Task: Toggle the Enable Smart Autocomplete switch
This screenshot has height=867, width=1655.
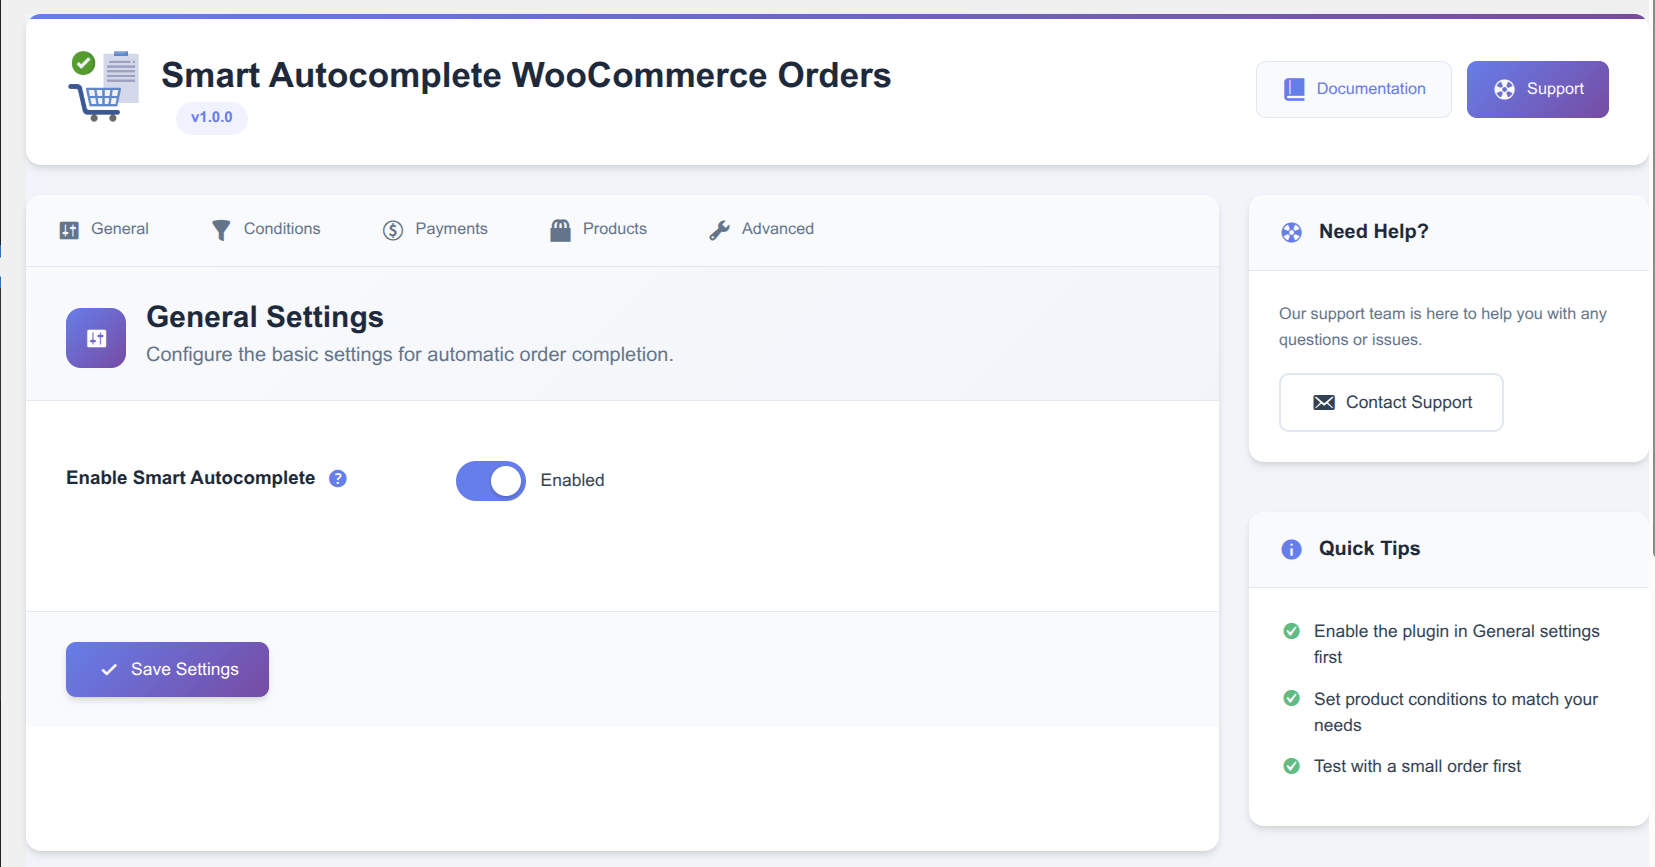Action: pos(490,481)
